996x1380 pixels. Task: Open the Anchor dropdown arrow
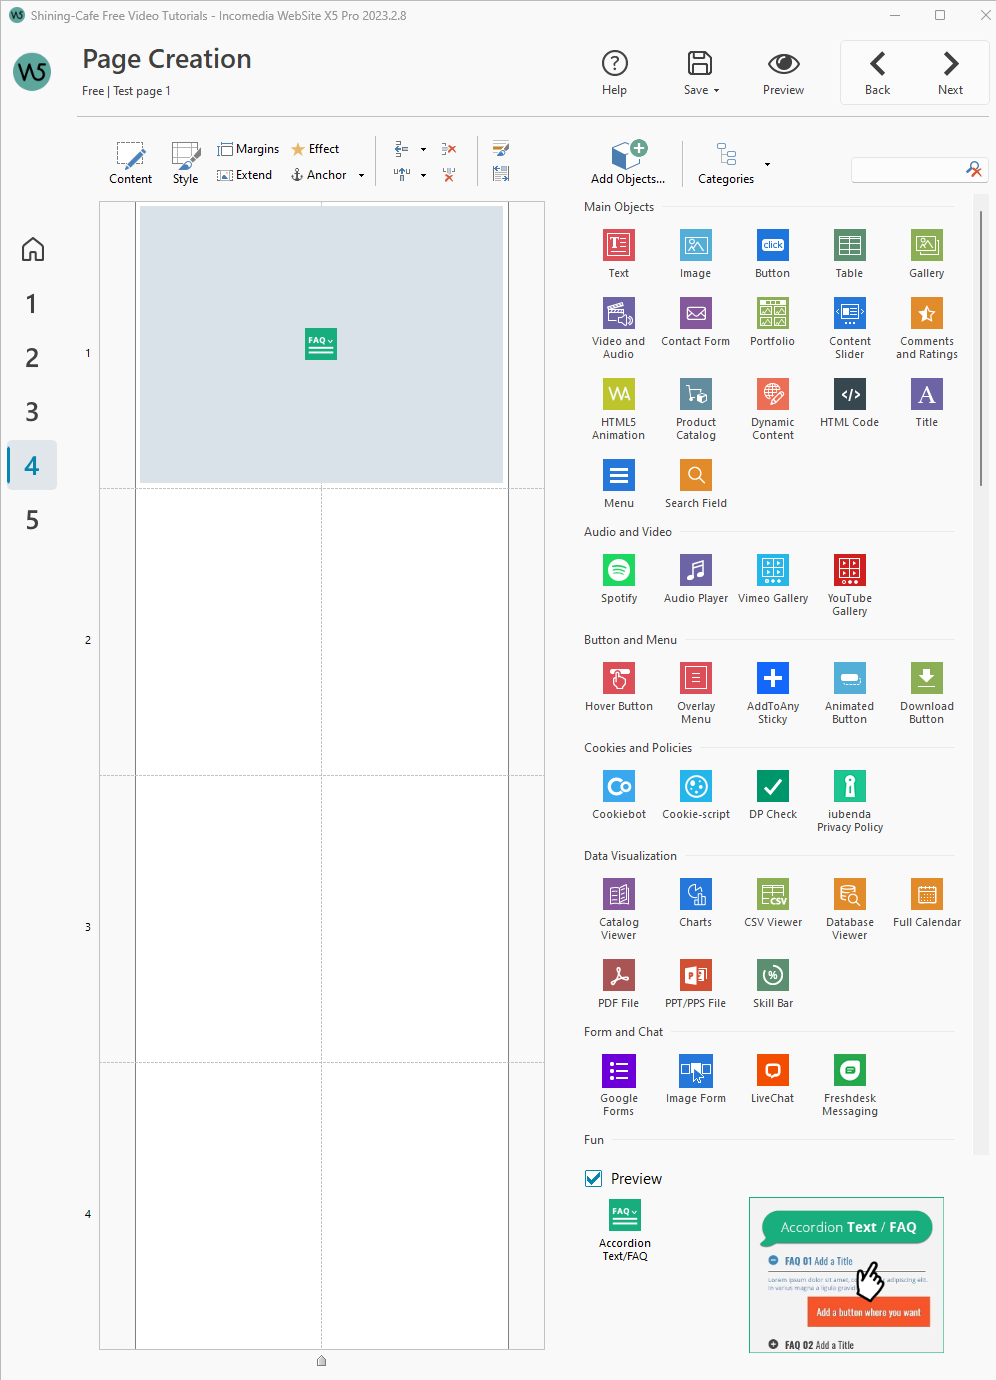[361, 175]
